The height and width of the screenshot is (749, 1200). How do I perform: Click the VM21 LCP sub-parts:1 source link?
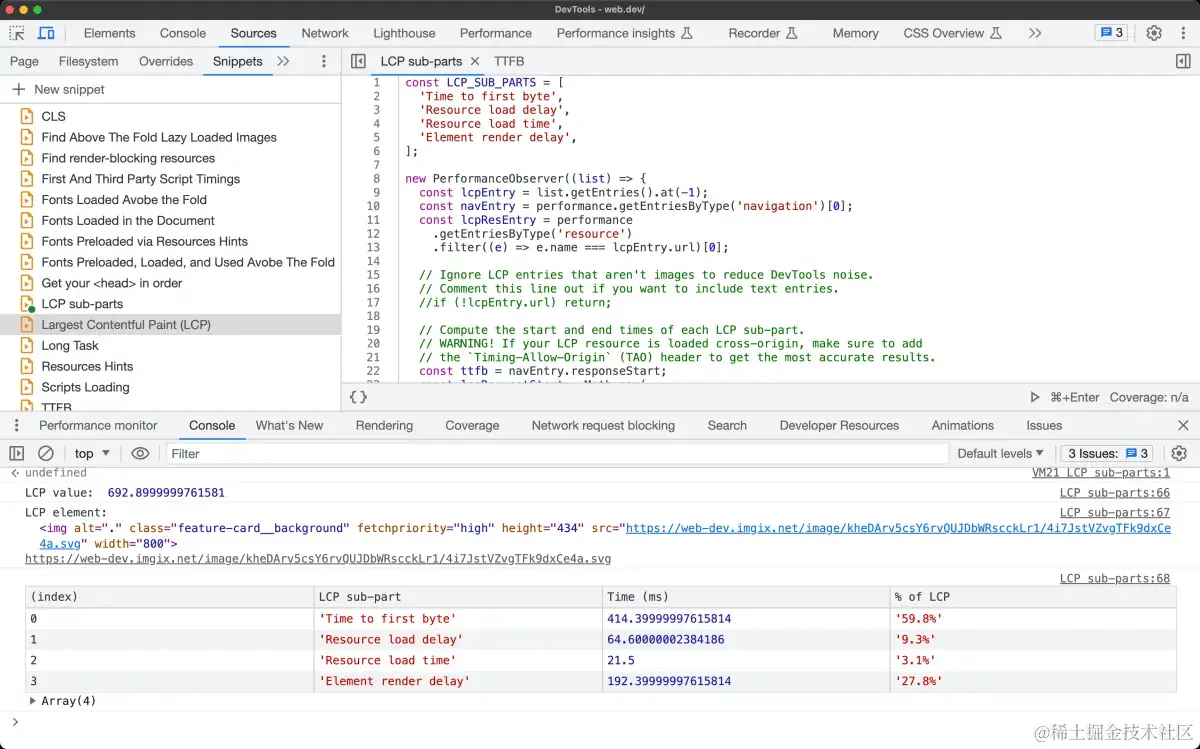click(x=1101, y=473)
